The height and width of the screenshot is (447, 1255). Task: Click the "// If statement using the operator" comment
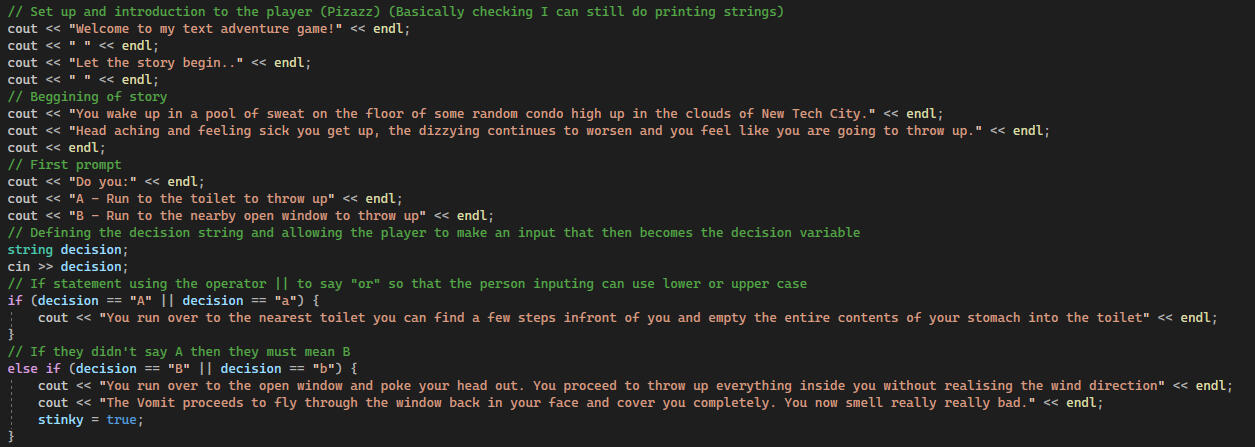(x=400, y=284)
